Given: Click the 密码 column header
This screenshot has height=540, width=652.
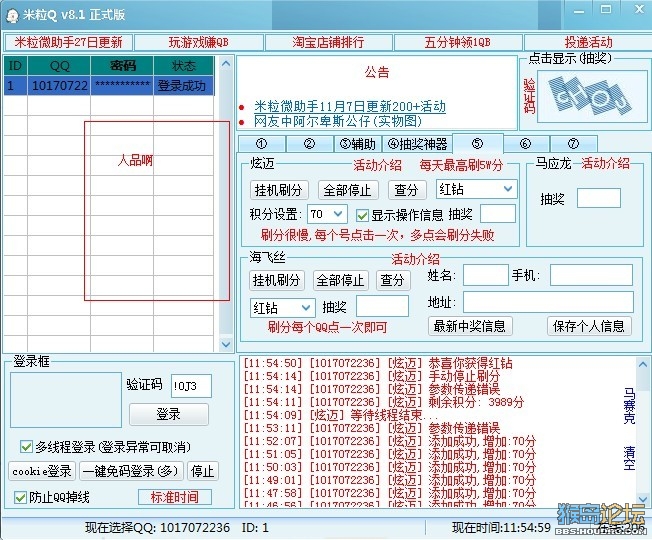Looking at the screenshot, I should (x=122, y=66).
